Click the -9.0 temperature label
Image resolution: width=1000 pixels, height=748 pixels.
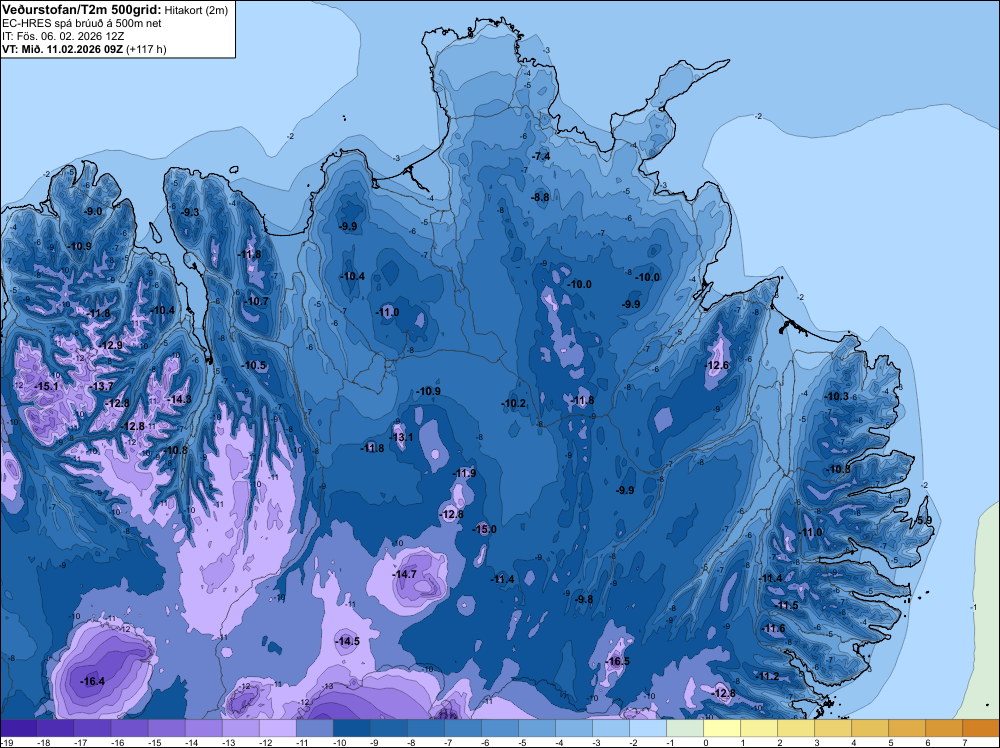click(x=93, y=212)
